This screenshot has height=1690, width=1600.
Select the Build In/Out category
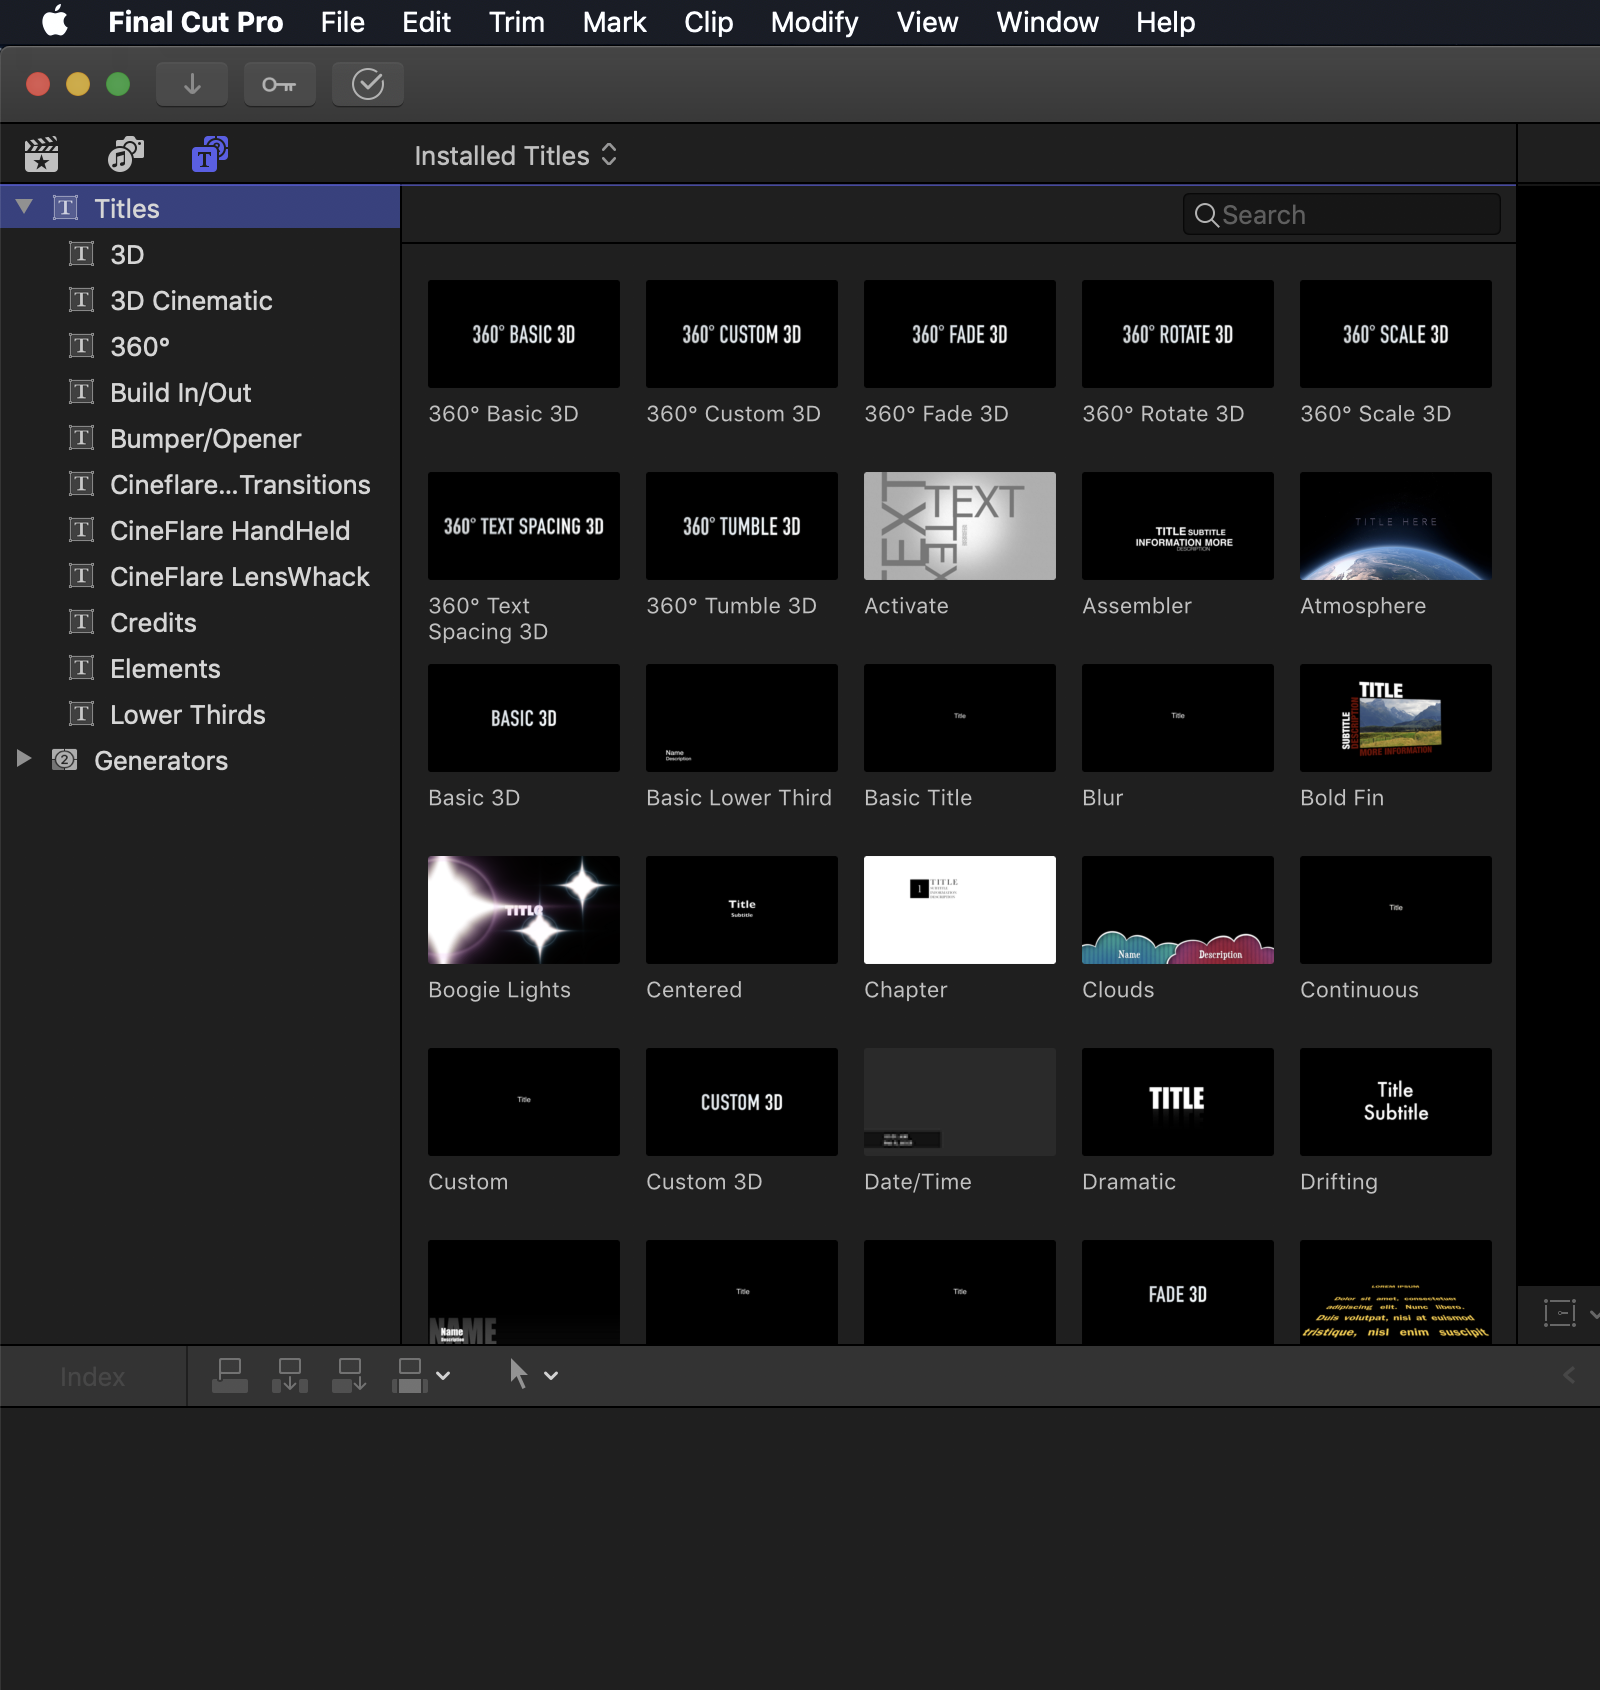[x=200, y=392]
